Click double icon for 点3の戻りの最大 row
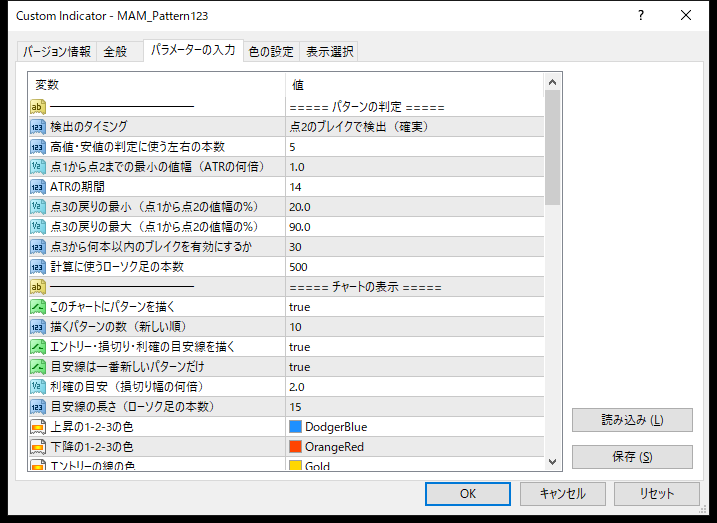The height and width of the screenshot is (523, 717). coord(38,227)
